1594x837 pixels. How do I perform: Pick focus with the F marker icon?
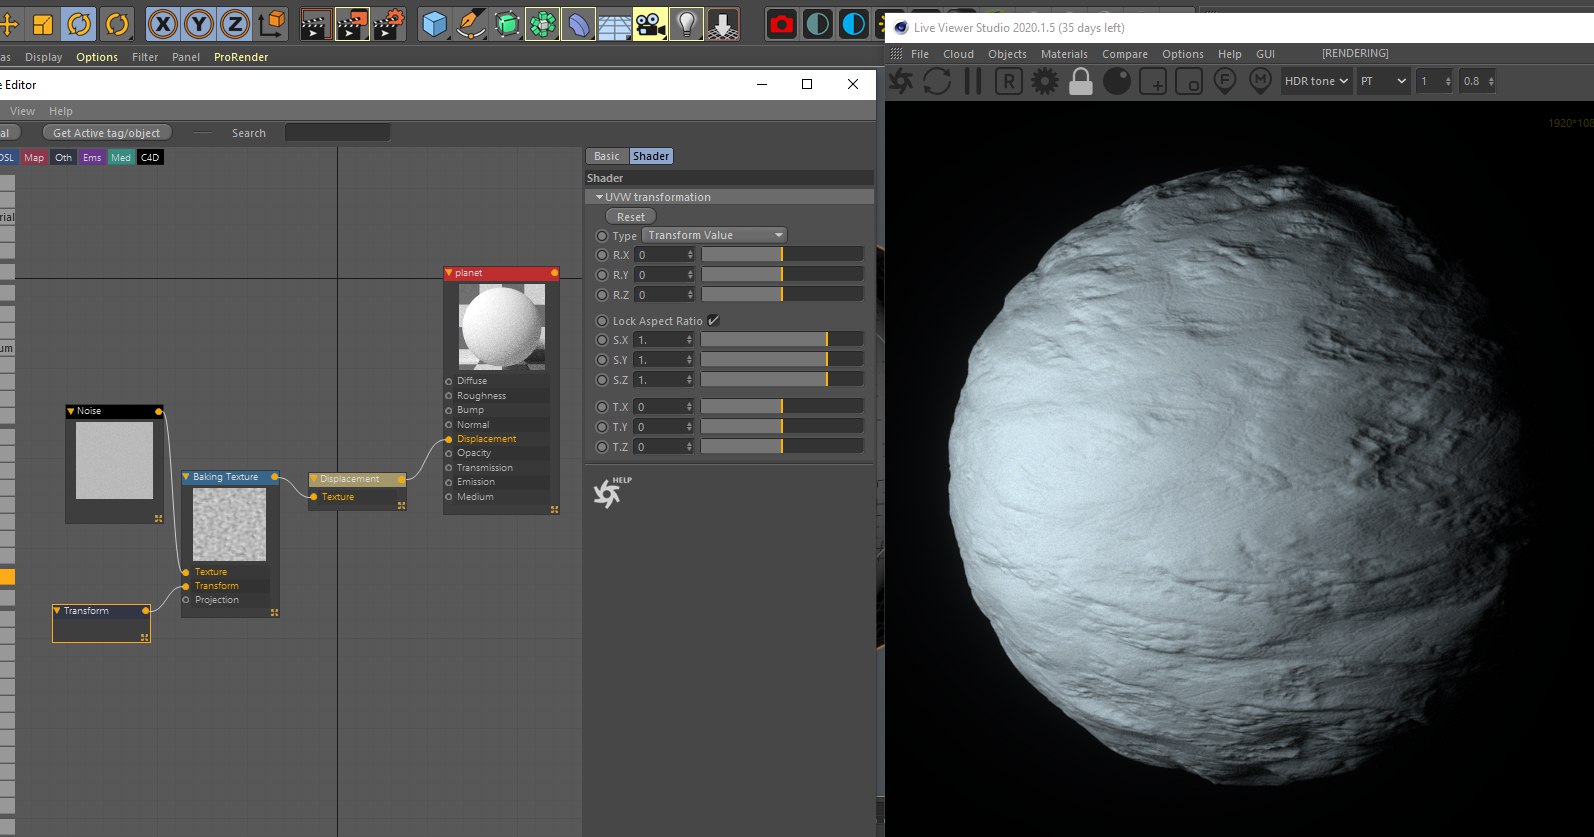pos(1225,81)
